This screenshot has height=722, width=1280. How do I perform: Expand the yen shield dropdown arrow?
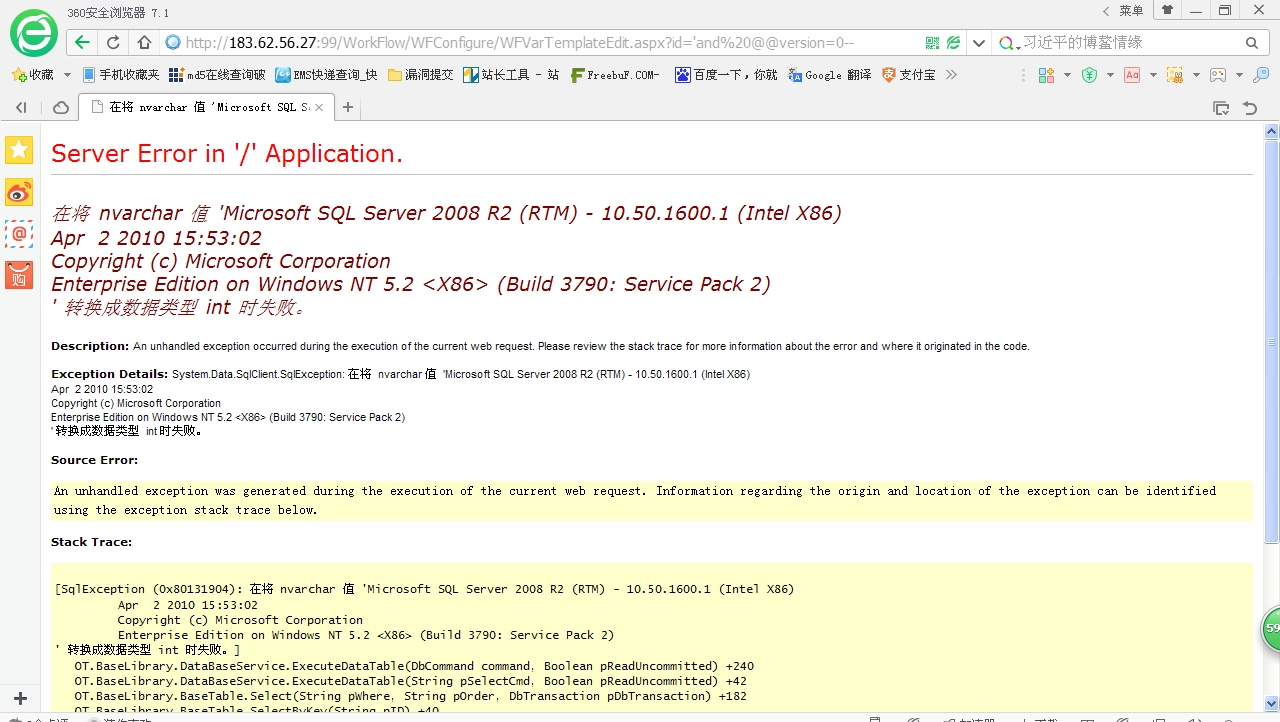[1110, 75]
